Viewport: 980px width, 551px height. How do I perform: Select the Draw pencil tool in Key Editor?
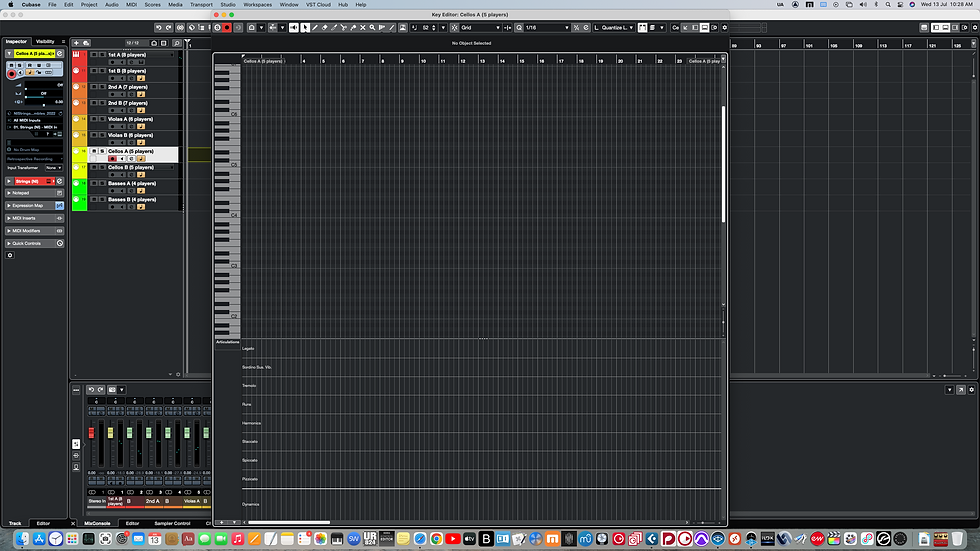[x=316, y=27]
